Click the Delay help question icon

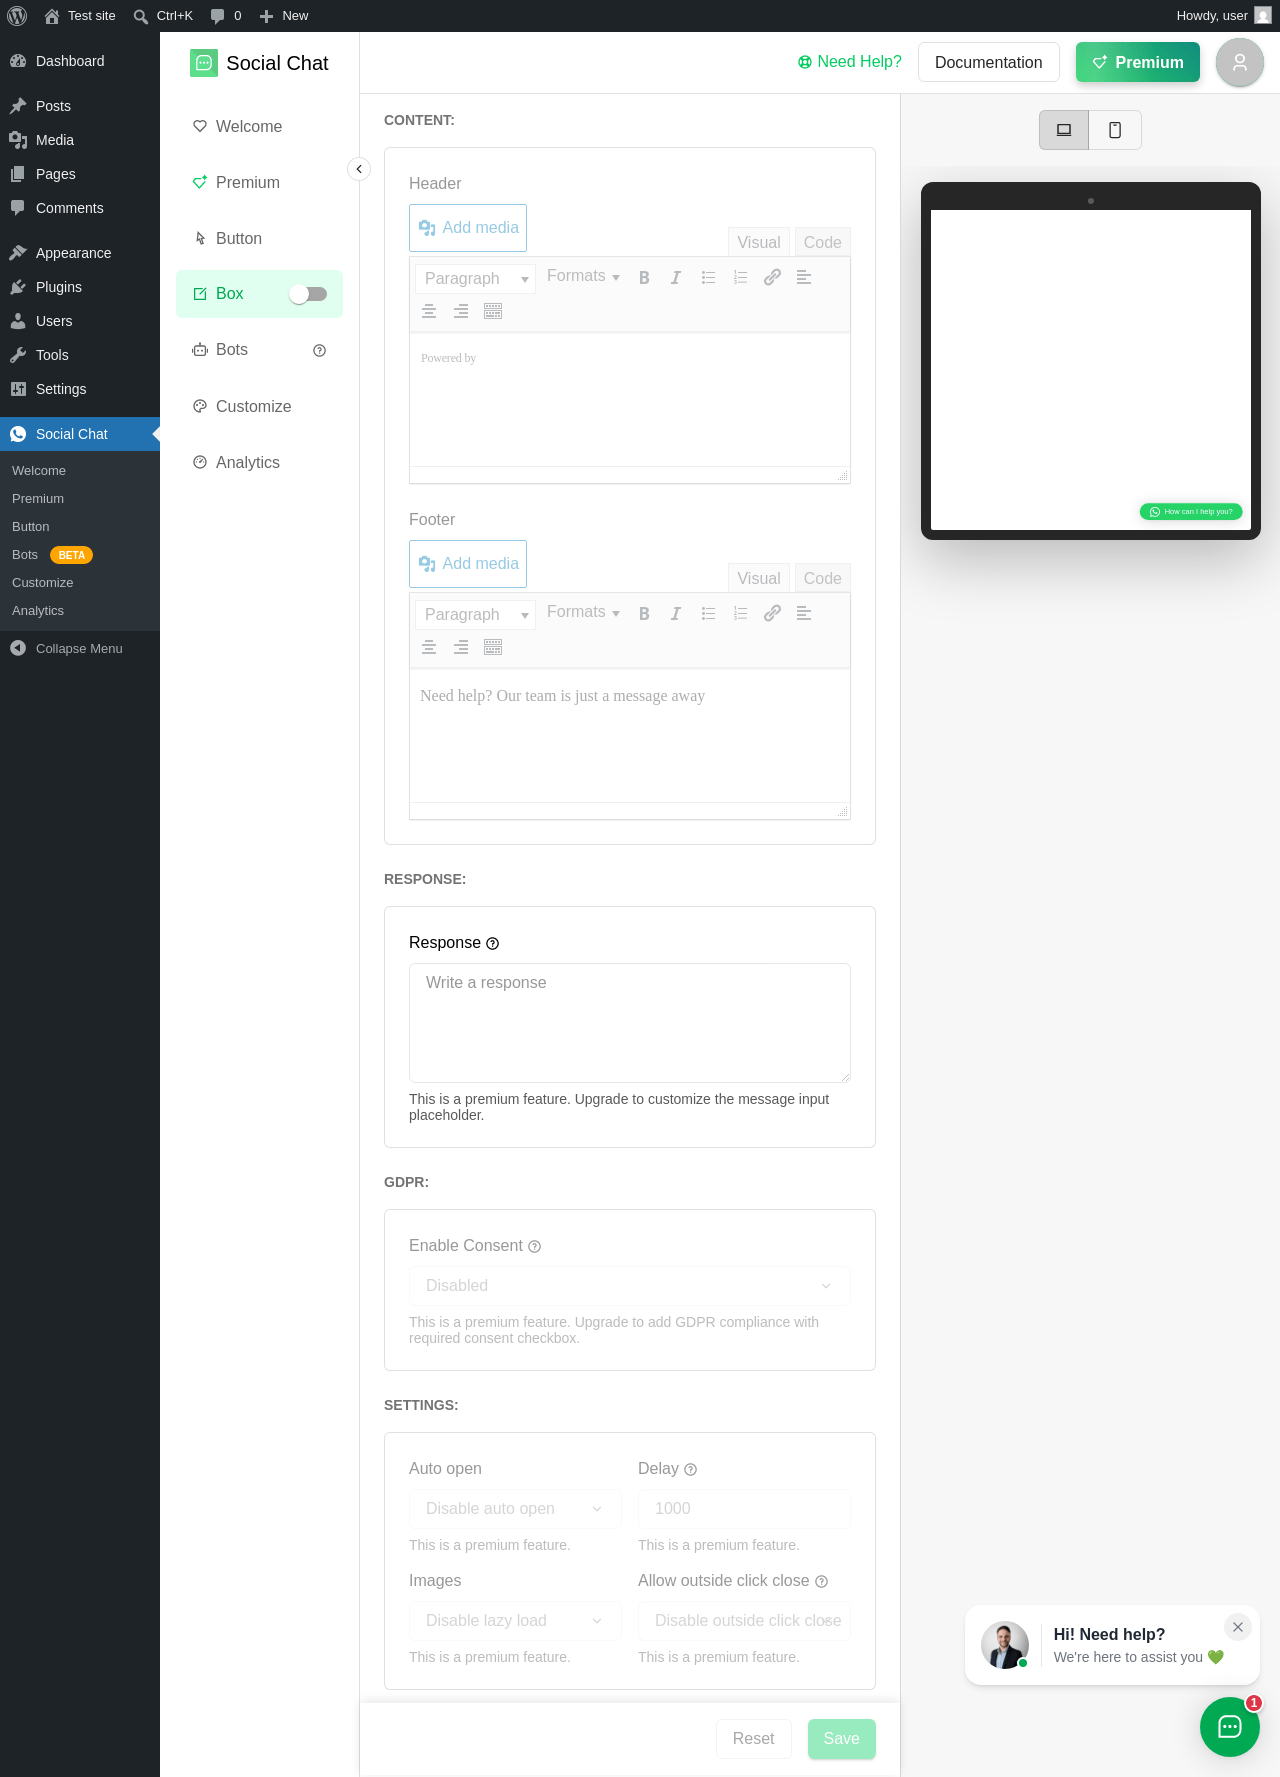tap(690, 1469)
